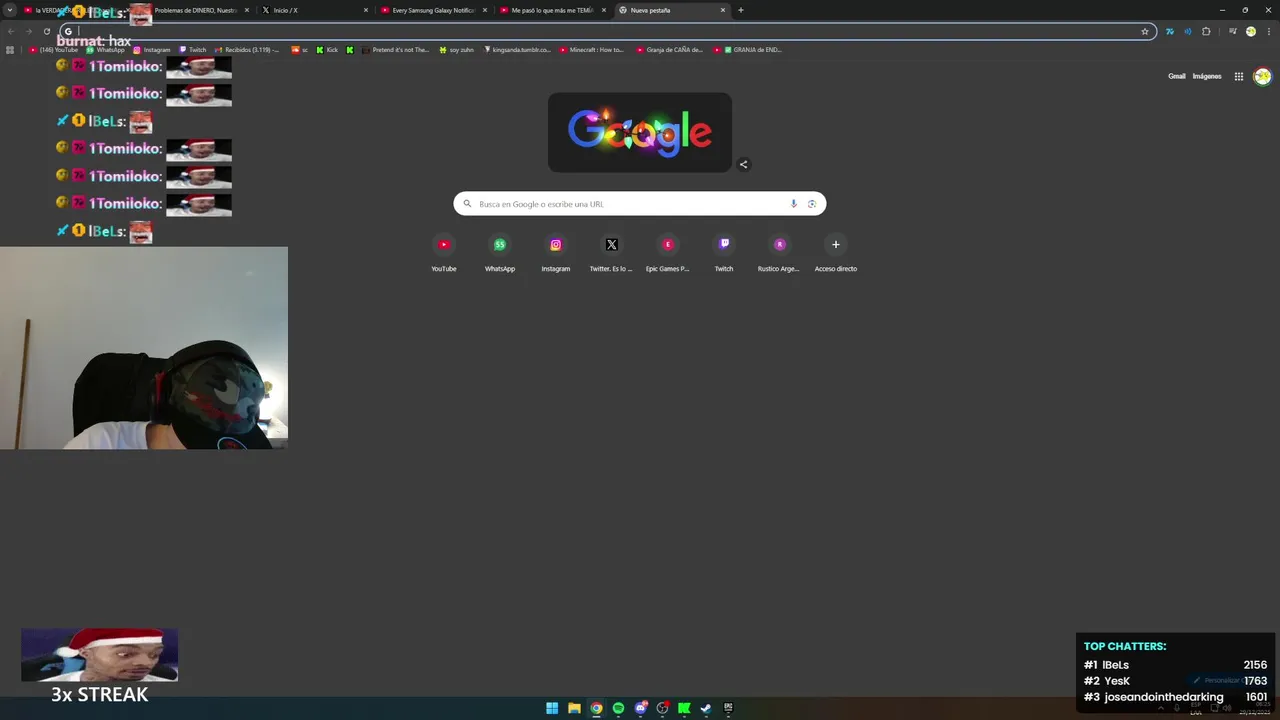Open the 'Recibidos (3.119)' bookmark

coord(247,49)
